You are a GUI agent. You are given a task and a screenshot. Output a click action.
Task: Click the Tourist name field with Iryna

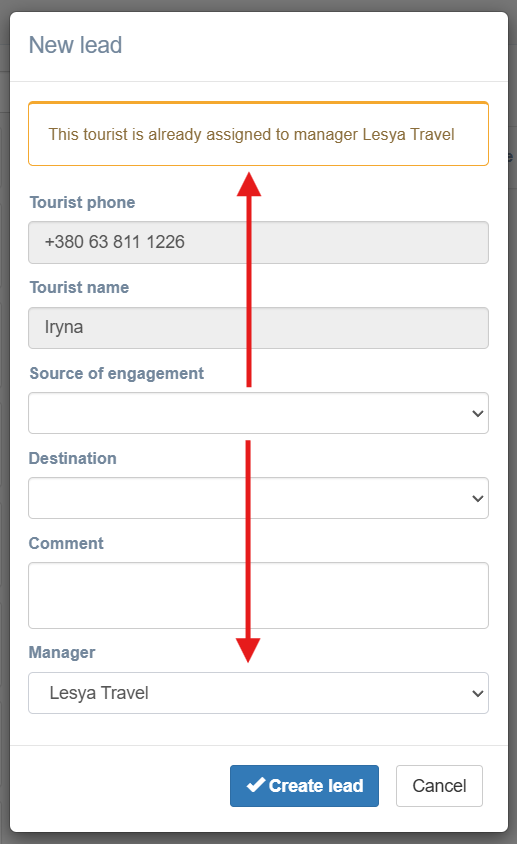[x=258, y=328]
